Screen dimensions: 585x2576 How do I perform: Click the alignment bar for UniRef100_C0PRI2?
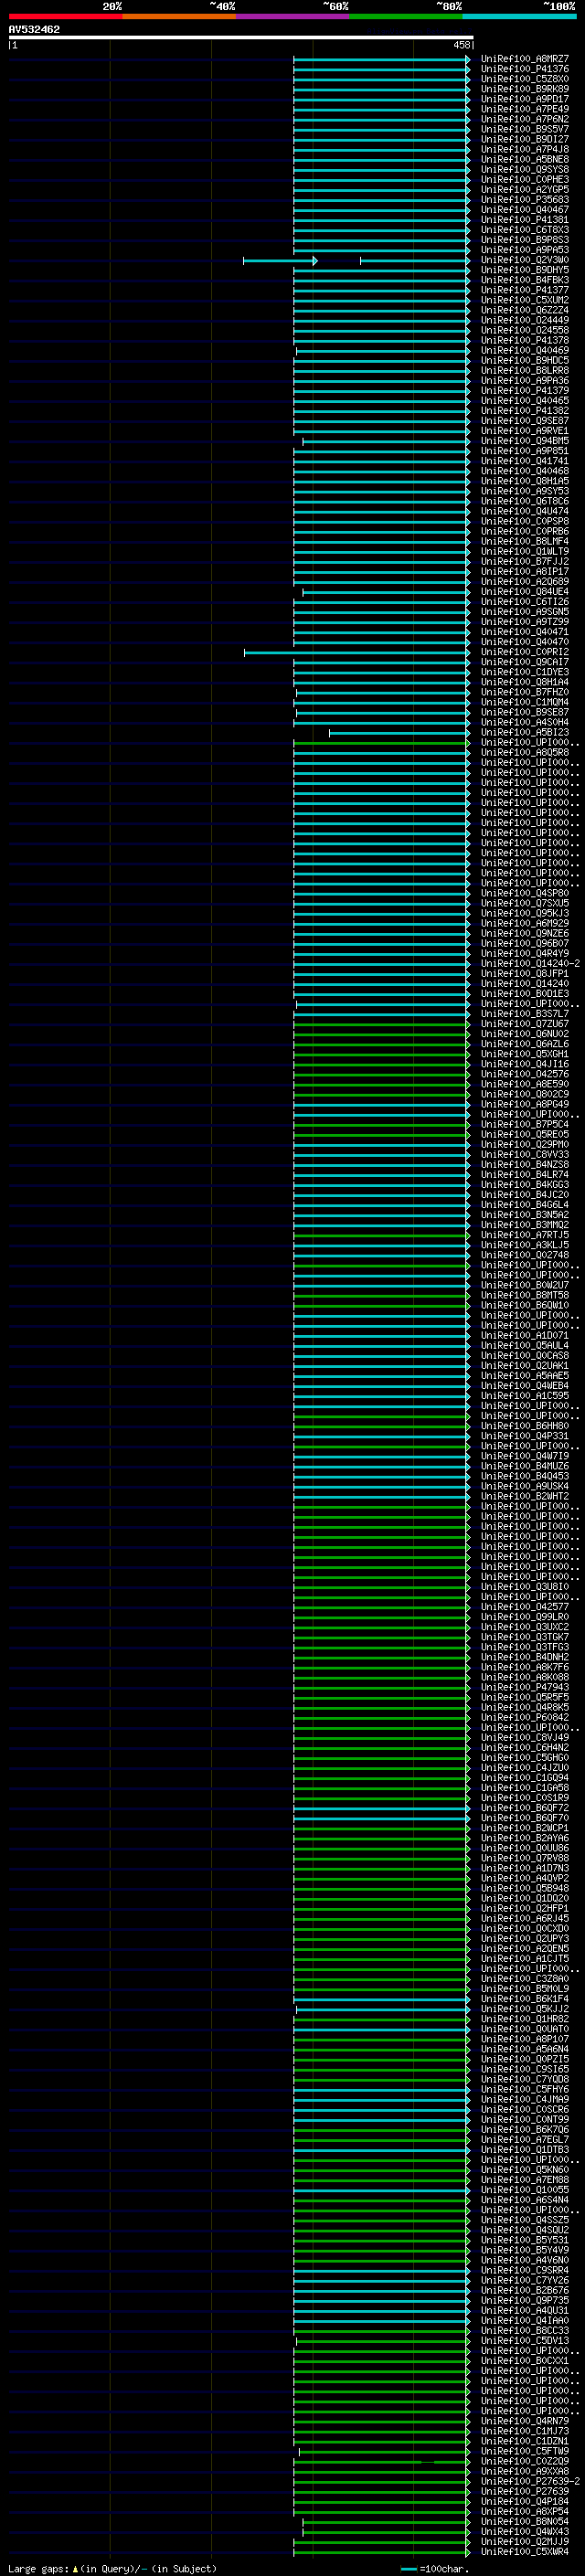tap(357, 653)
